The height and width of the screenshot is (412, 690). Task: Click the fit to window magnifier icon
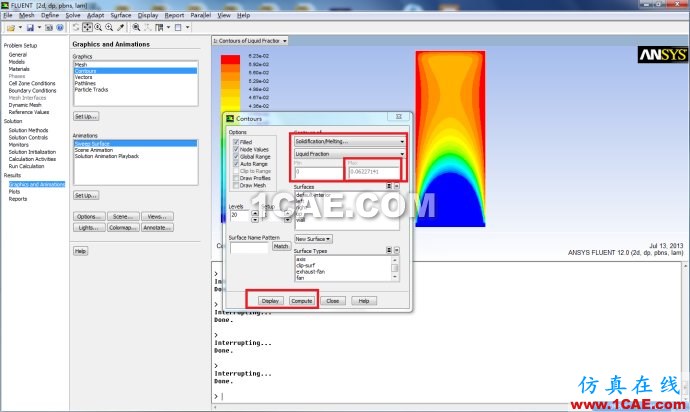pos(136,27)
